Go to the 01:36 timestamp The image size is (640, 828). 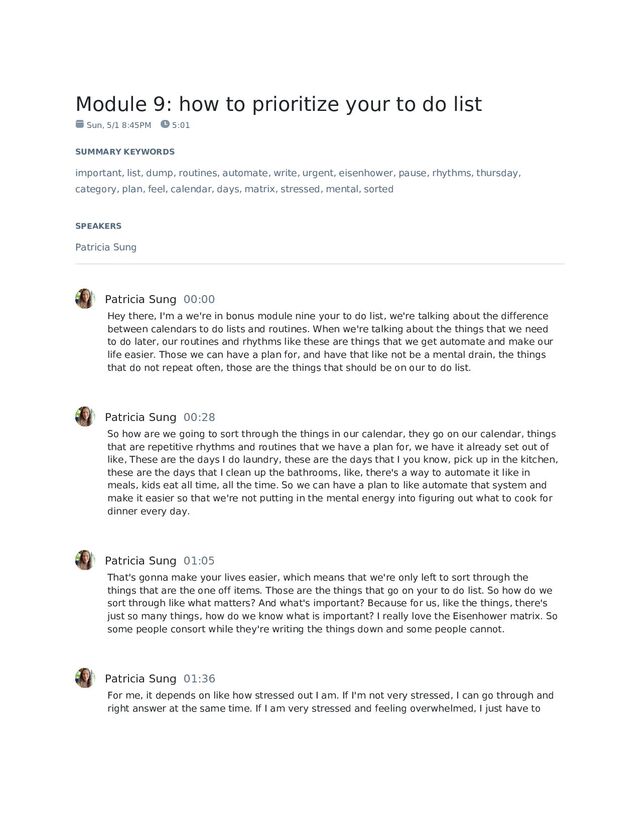point(199,679)
